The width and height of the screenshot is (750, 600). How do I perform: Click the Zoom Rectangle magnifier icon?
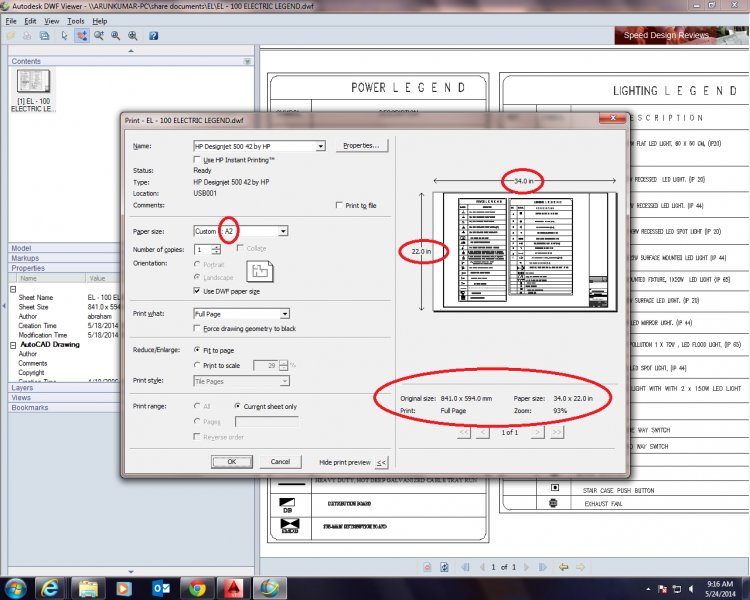tap(116, 36)
